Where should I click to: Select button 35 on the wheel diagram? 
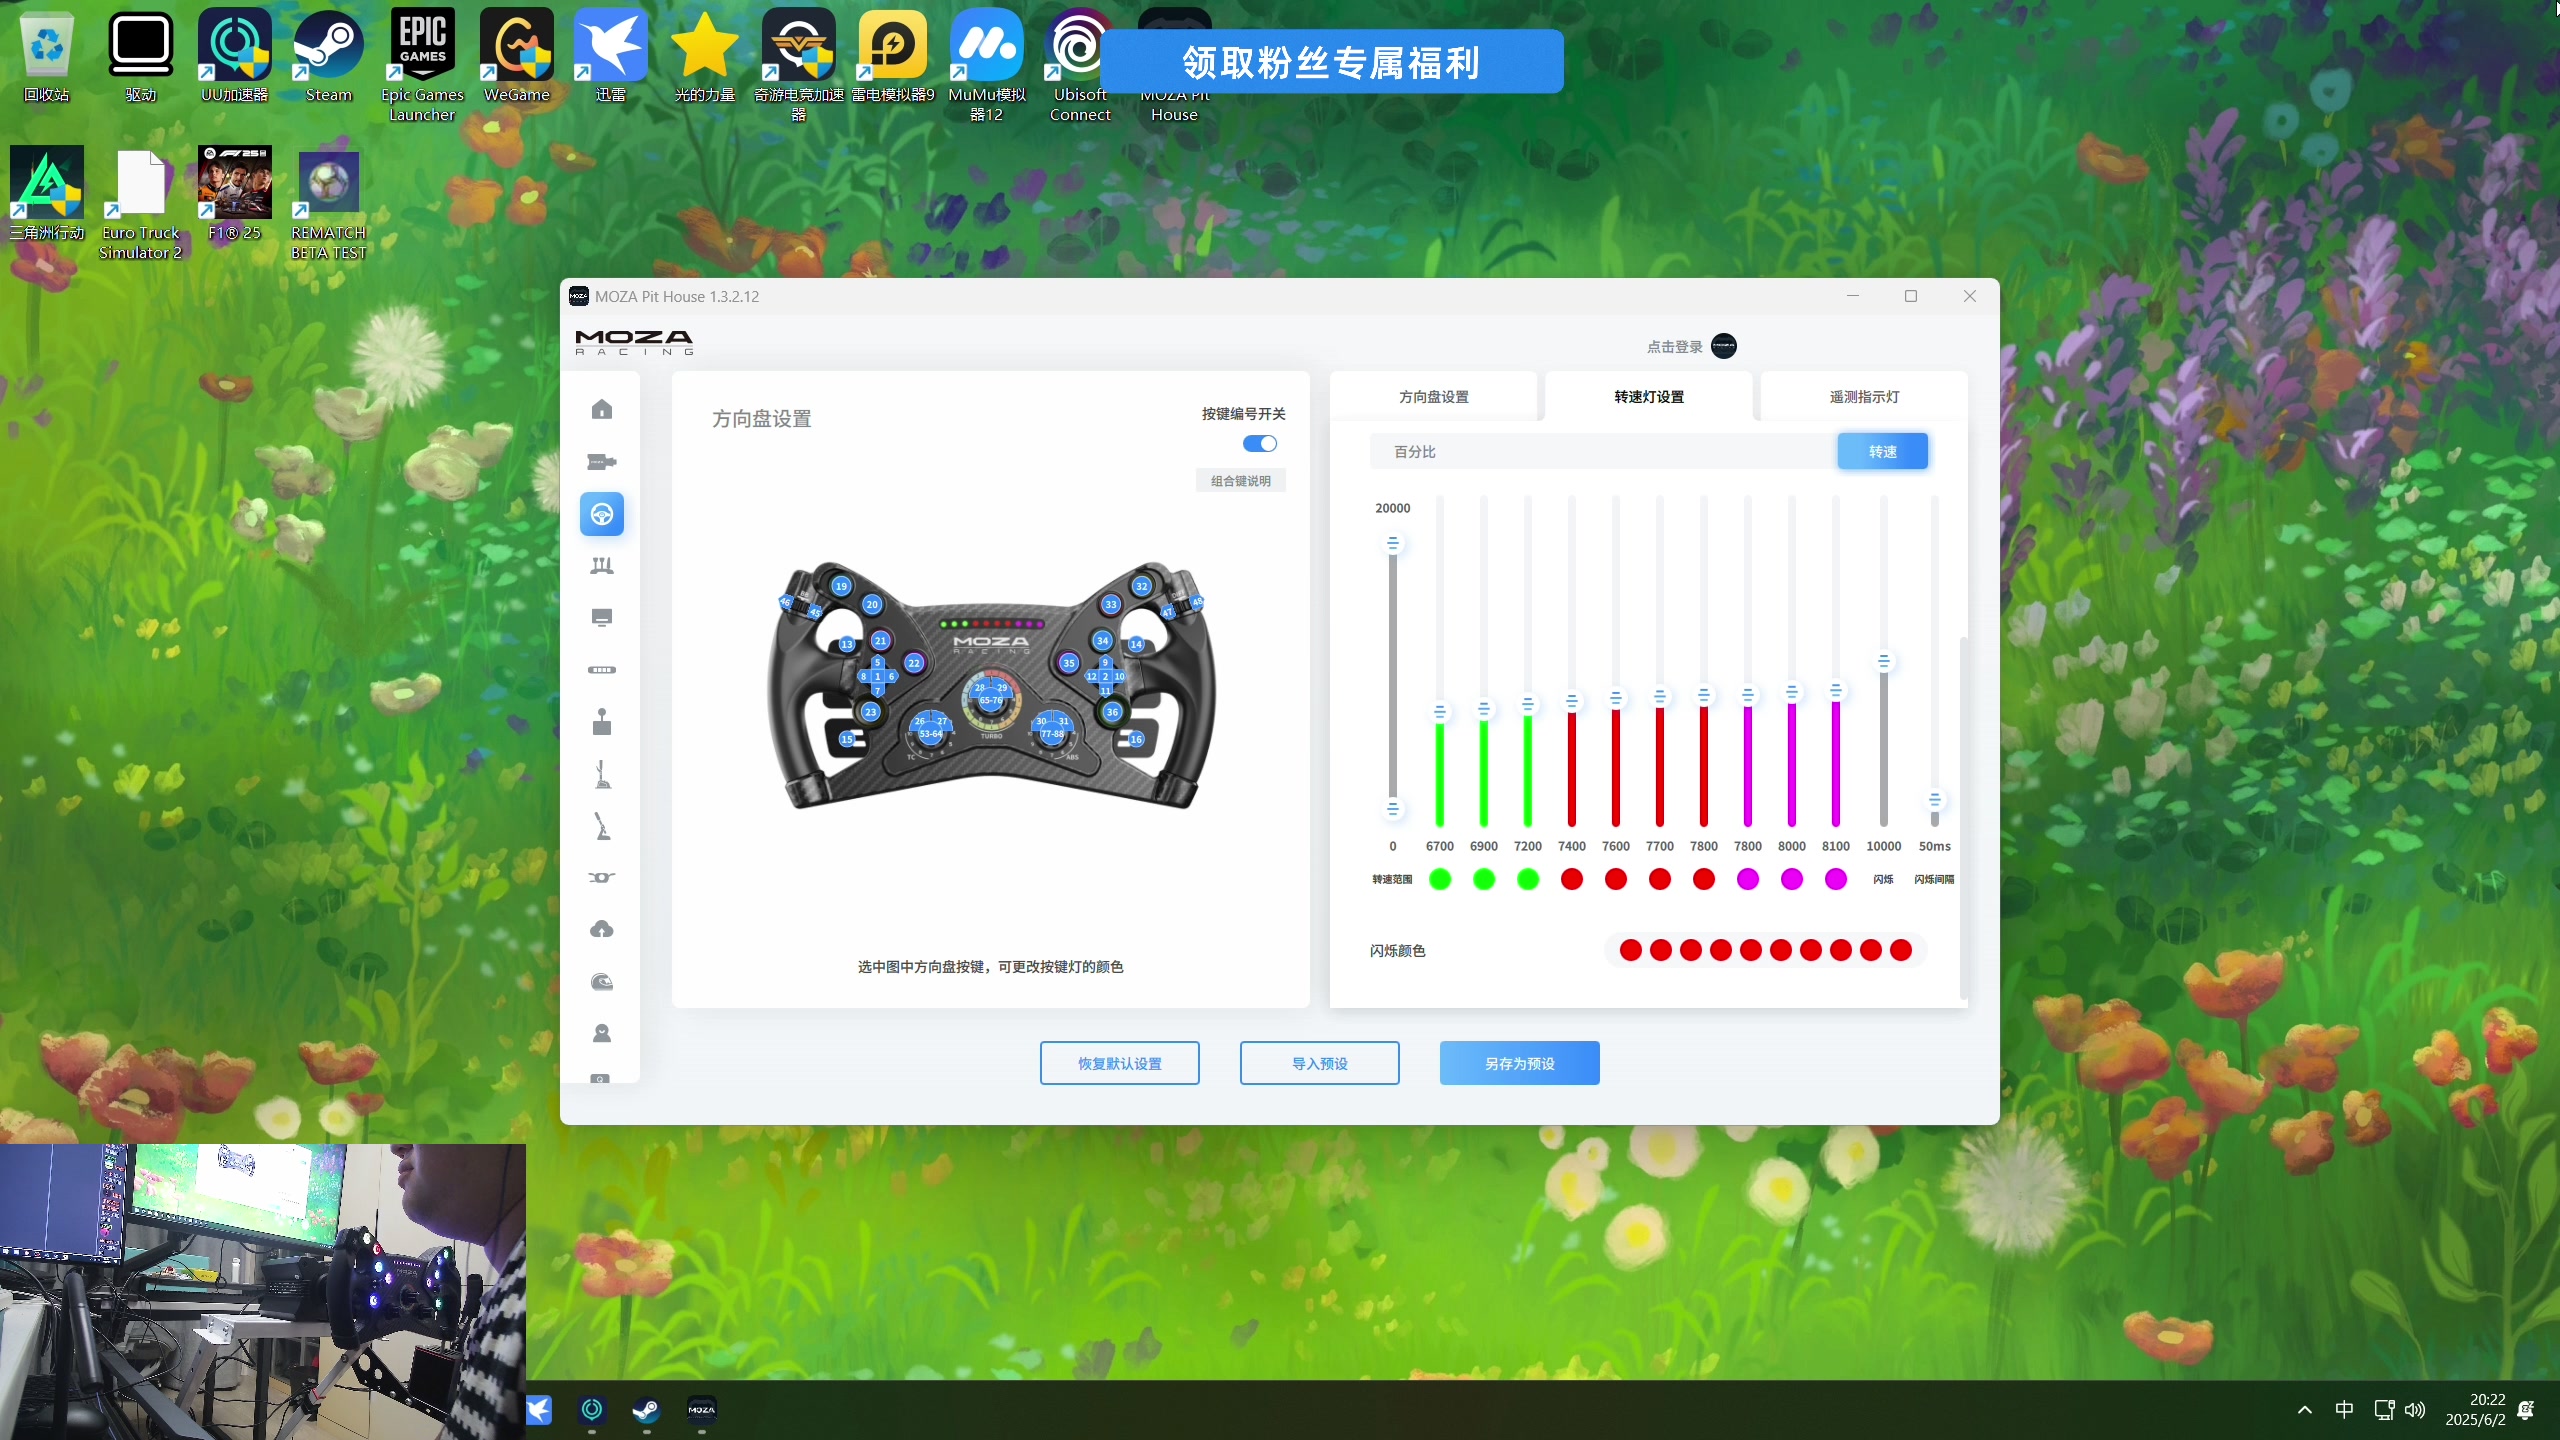click(1069, 663)
